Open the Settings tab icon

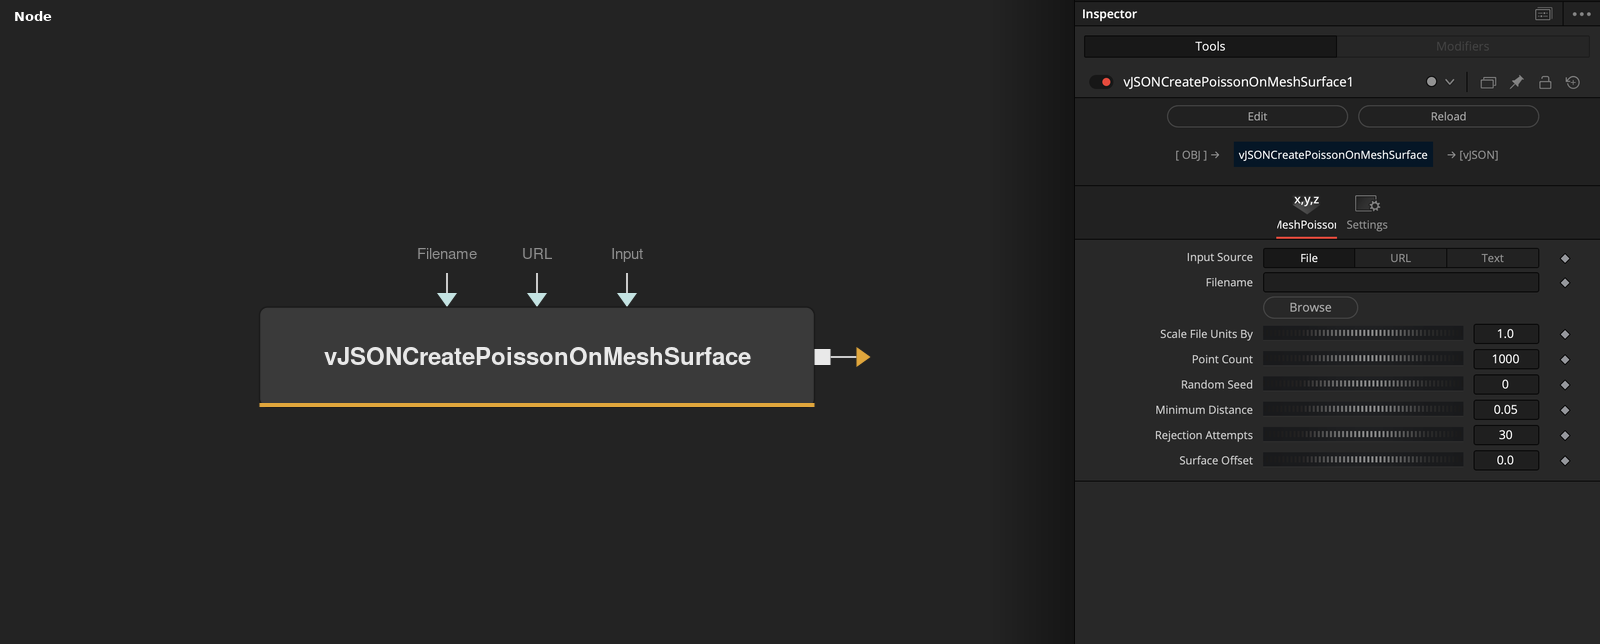pyautogui.click(x=1367, y=212)
